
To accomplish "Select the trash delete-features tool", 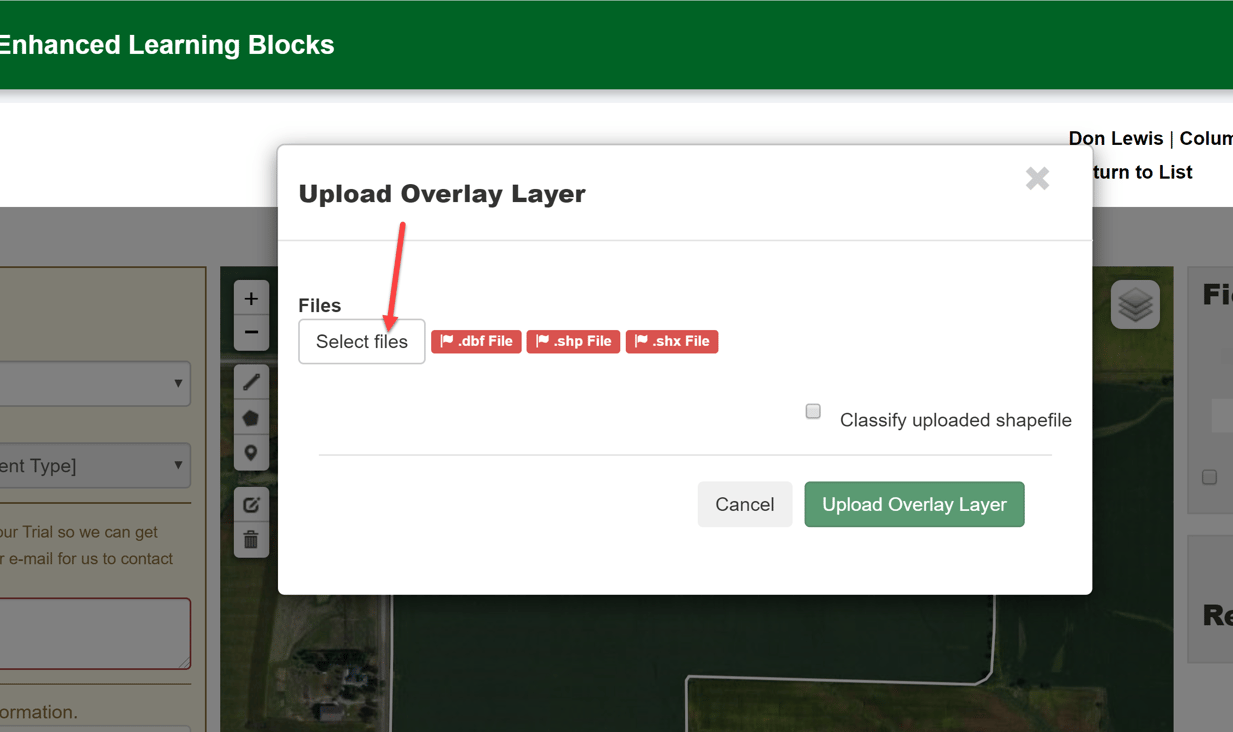I will pyautogui.click(x=251, y=538).
